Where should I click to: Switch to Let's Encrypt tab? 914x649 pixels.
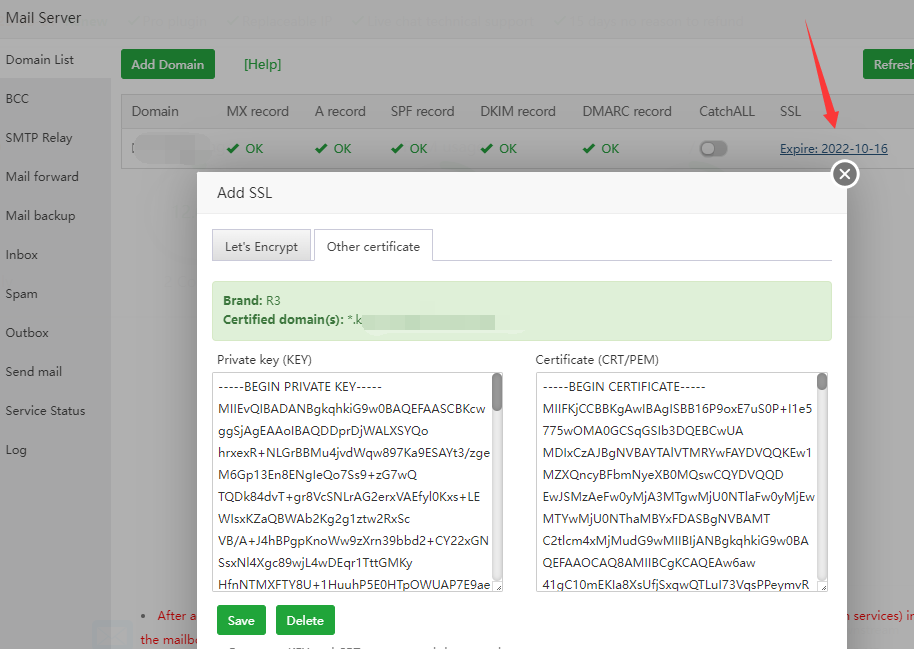pos(261,246)
